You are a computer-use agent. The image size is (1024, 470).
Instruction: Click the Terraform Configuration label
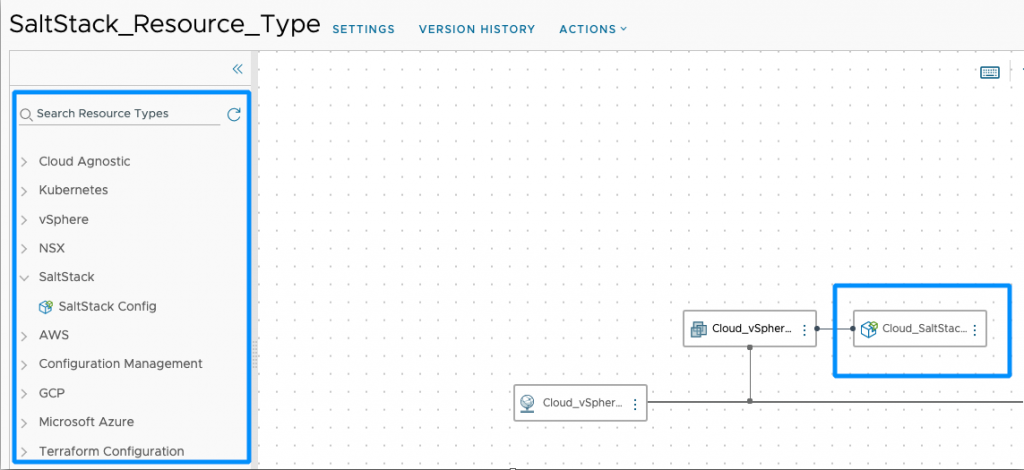[111, 451]
